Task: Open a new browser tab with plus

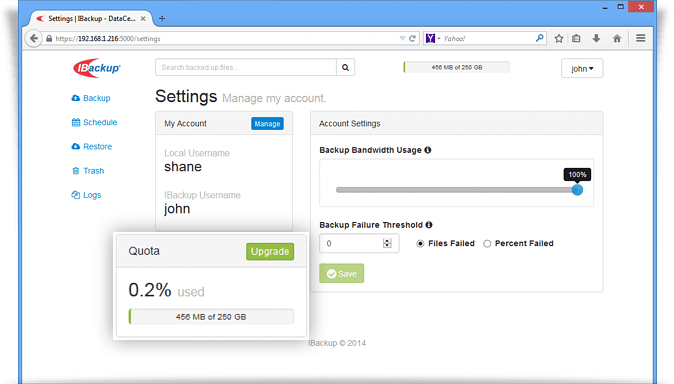Action: (x=162, y=18)
